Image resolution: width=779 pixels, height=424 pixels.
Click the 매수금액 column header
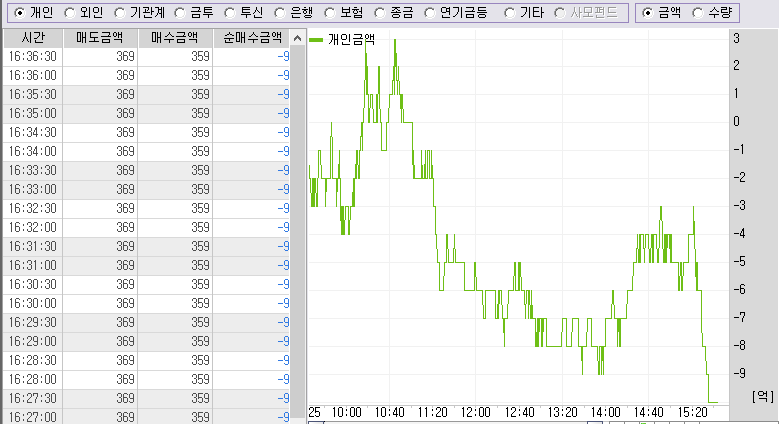175,38
